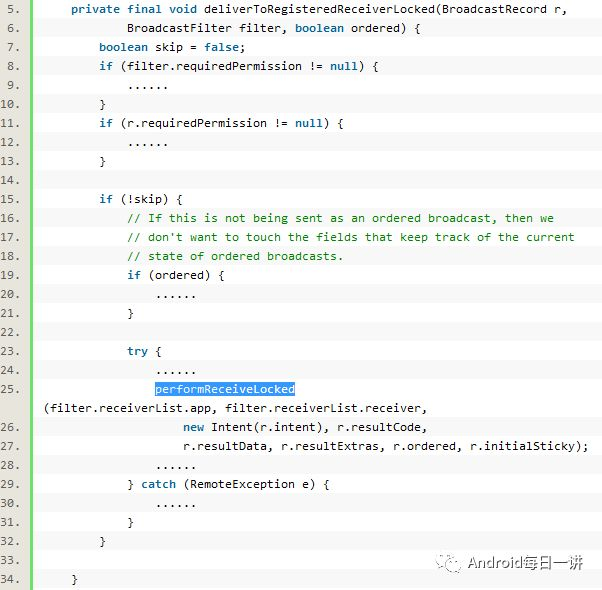Screen dimensions: 602x590
Task: Click 'r.resultCode' argument
Action: pyautogui.click(x=378, y=427)
